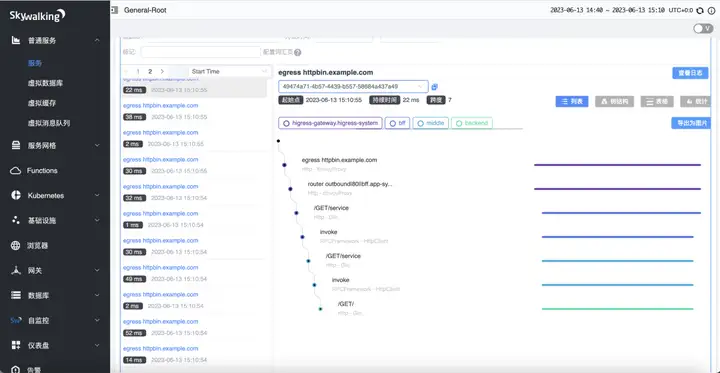Click the info icon at top right
This screenshot has height=373, width=720.
click(x=711, y=11)
